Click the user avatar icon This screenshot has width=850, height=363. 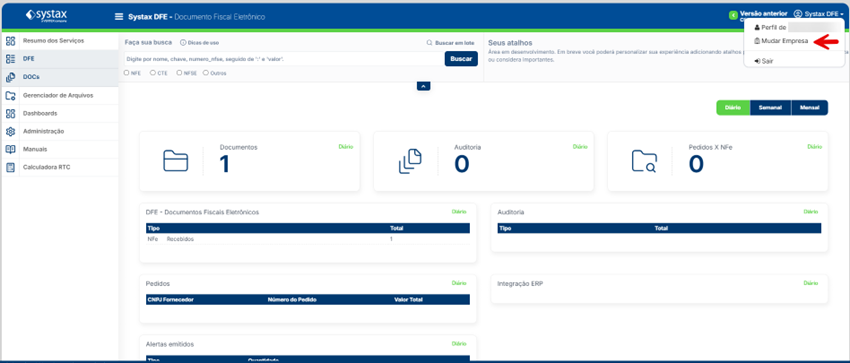click(798, 14)
